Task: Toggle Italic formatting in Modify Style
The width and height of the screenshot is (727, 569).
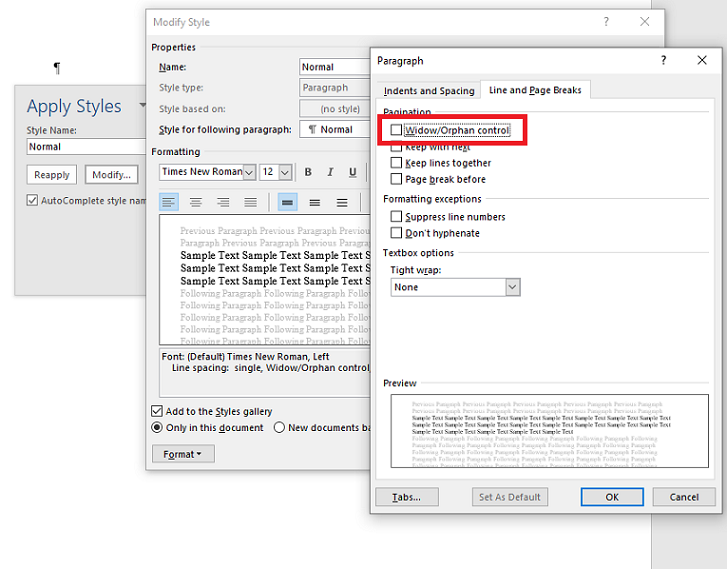Action: [x=330, y=172]
